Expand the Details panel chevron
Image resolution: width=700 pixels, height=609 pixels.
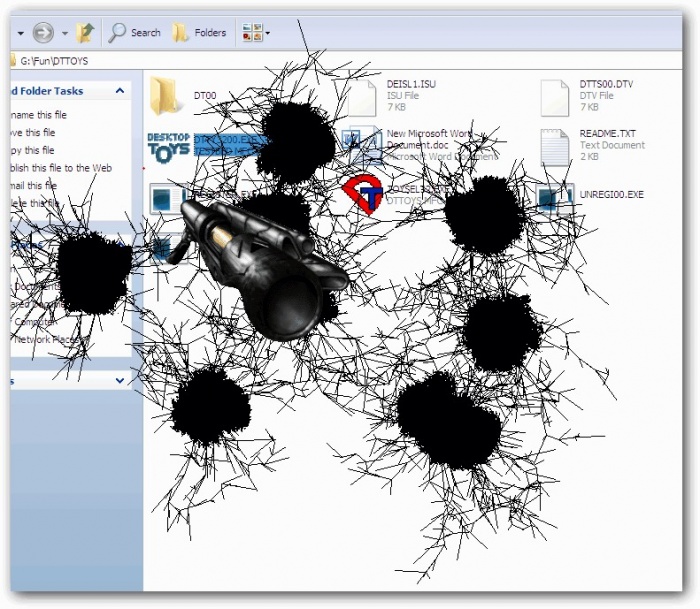tap(120, 381)
